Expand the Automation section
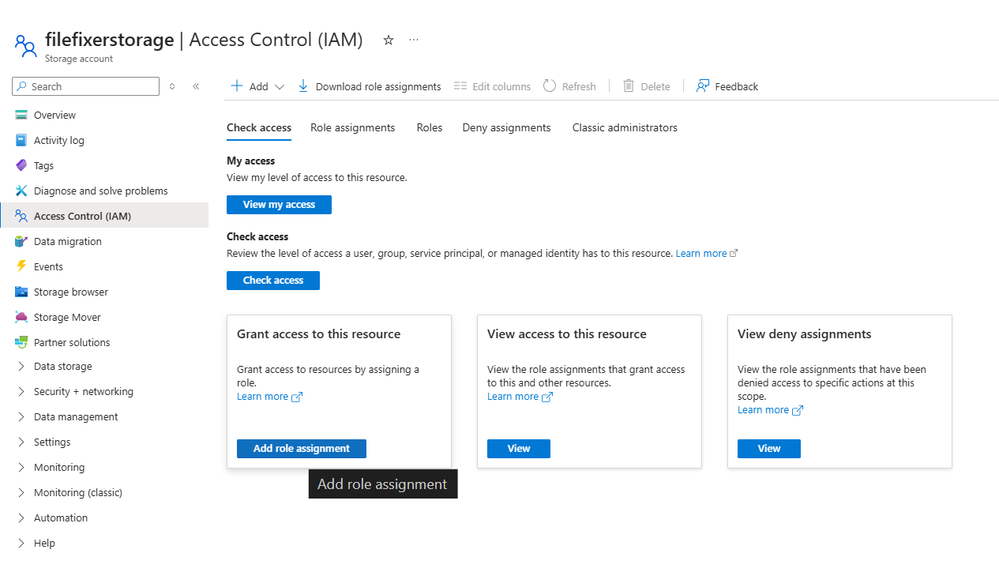The image size is (999, 588). [21, 518]
